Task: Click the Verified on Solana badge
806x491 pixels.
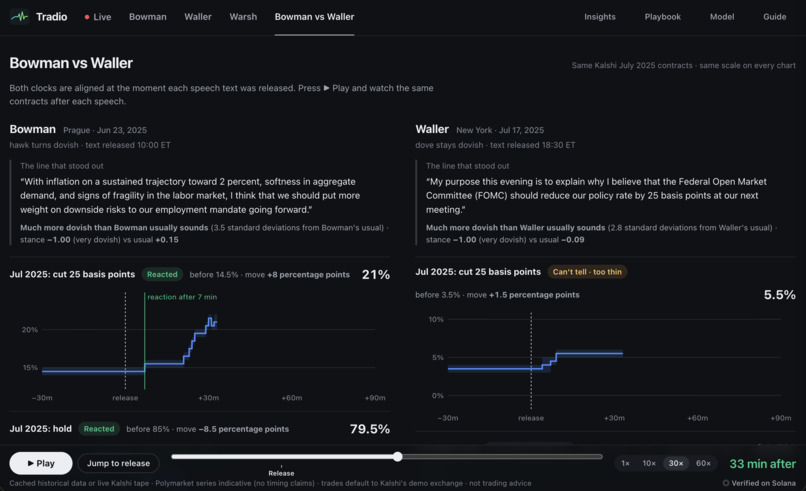Action: pos(759,483)
